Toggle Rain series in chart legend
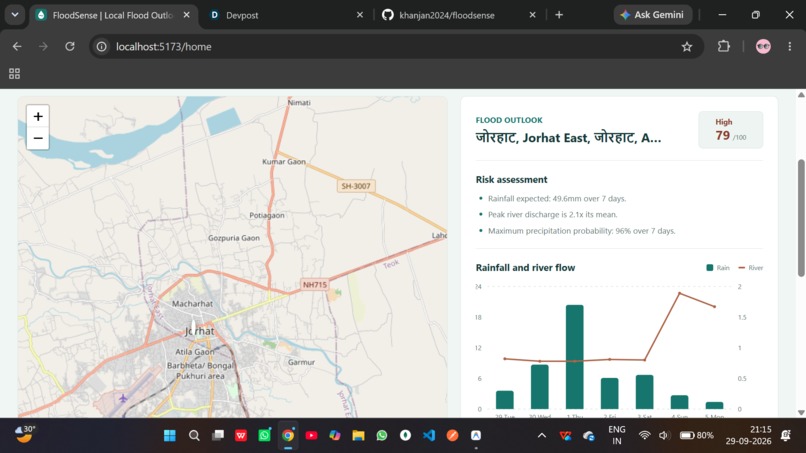This screenshot has height=453, width=806. tap(718, 268)
